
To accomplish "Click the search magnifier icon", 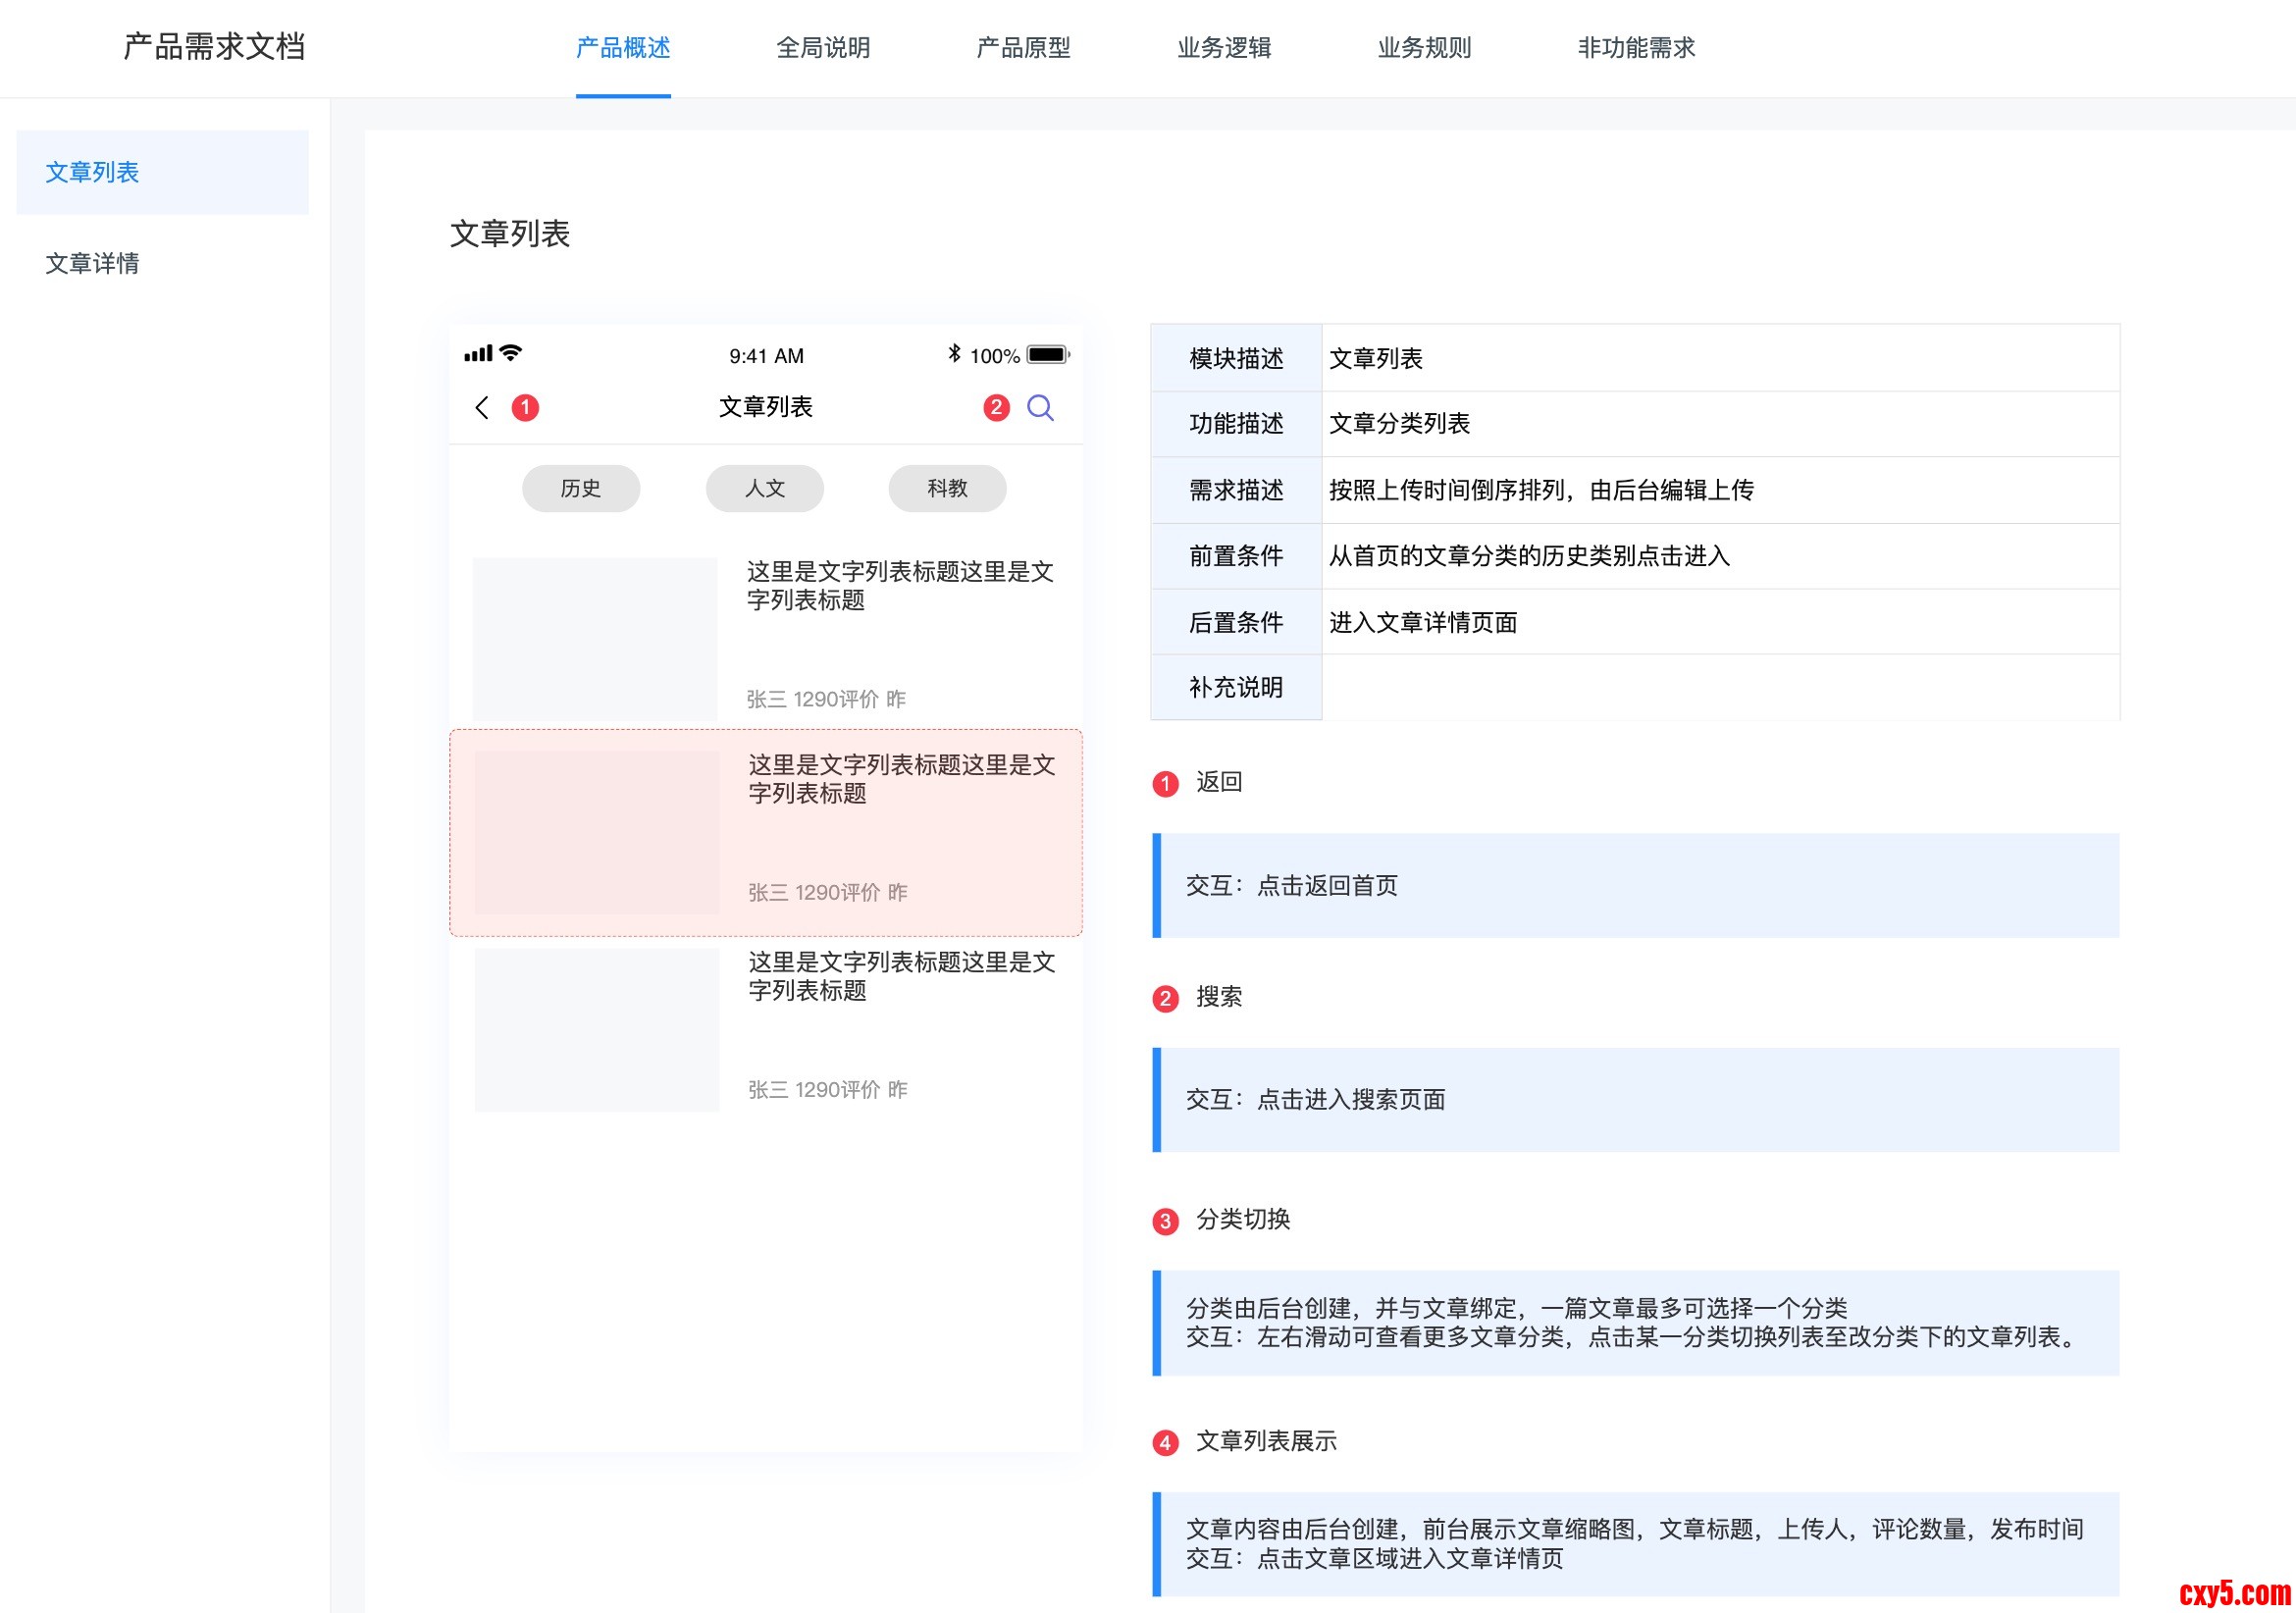I will pyautogui.click(x=1040, y=407).
